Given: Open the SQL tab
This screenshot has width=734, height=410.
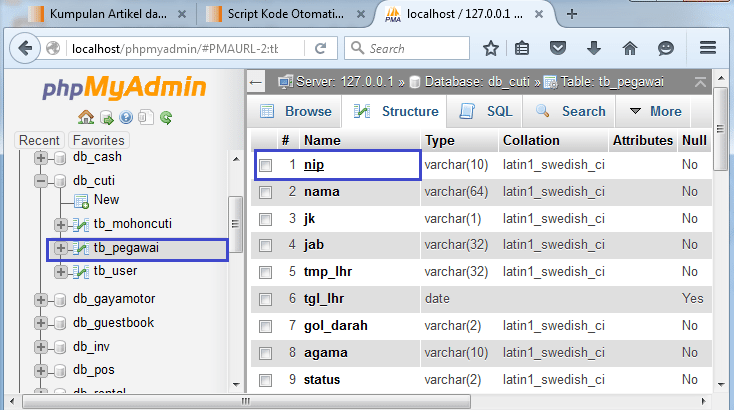Looking at the screenshot, I should coord(485,111).
